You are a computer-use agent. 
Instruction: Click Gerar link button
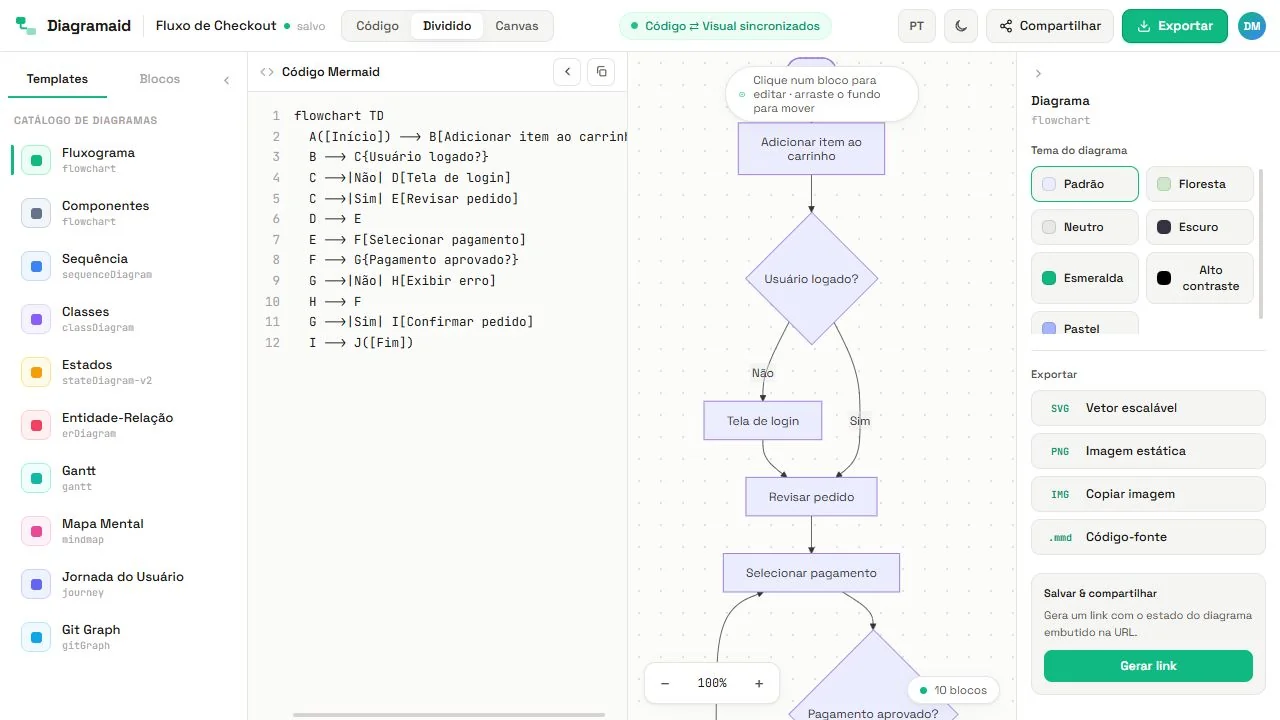(x=1148, y=666)
